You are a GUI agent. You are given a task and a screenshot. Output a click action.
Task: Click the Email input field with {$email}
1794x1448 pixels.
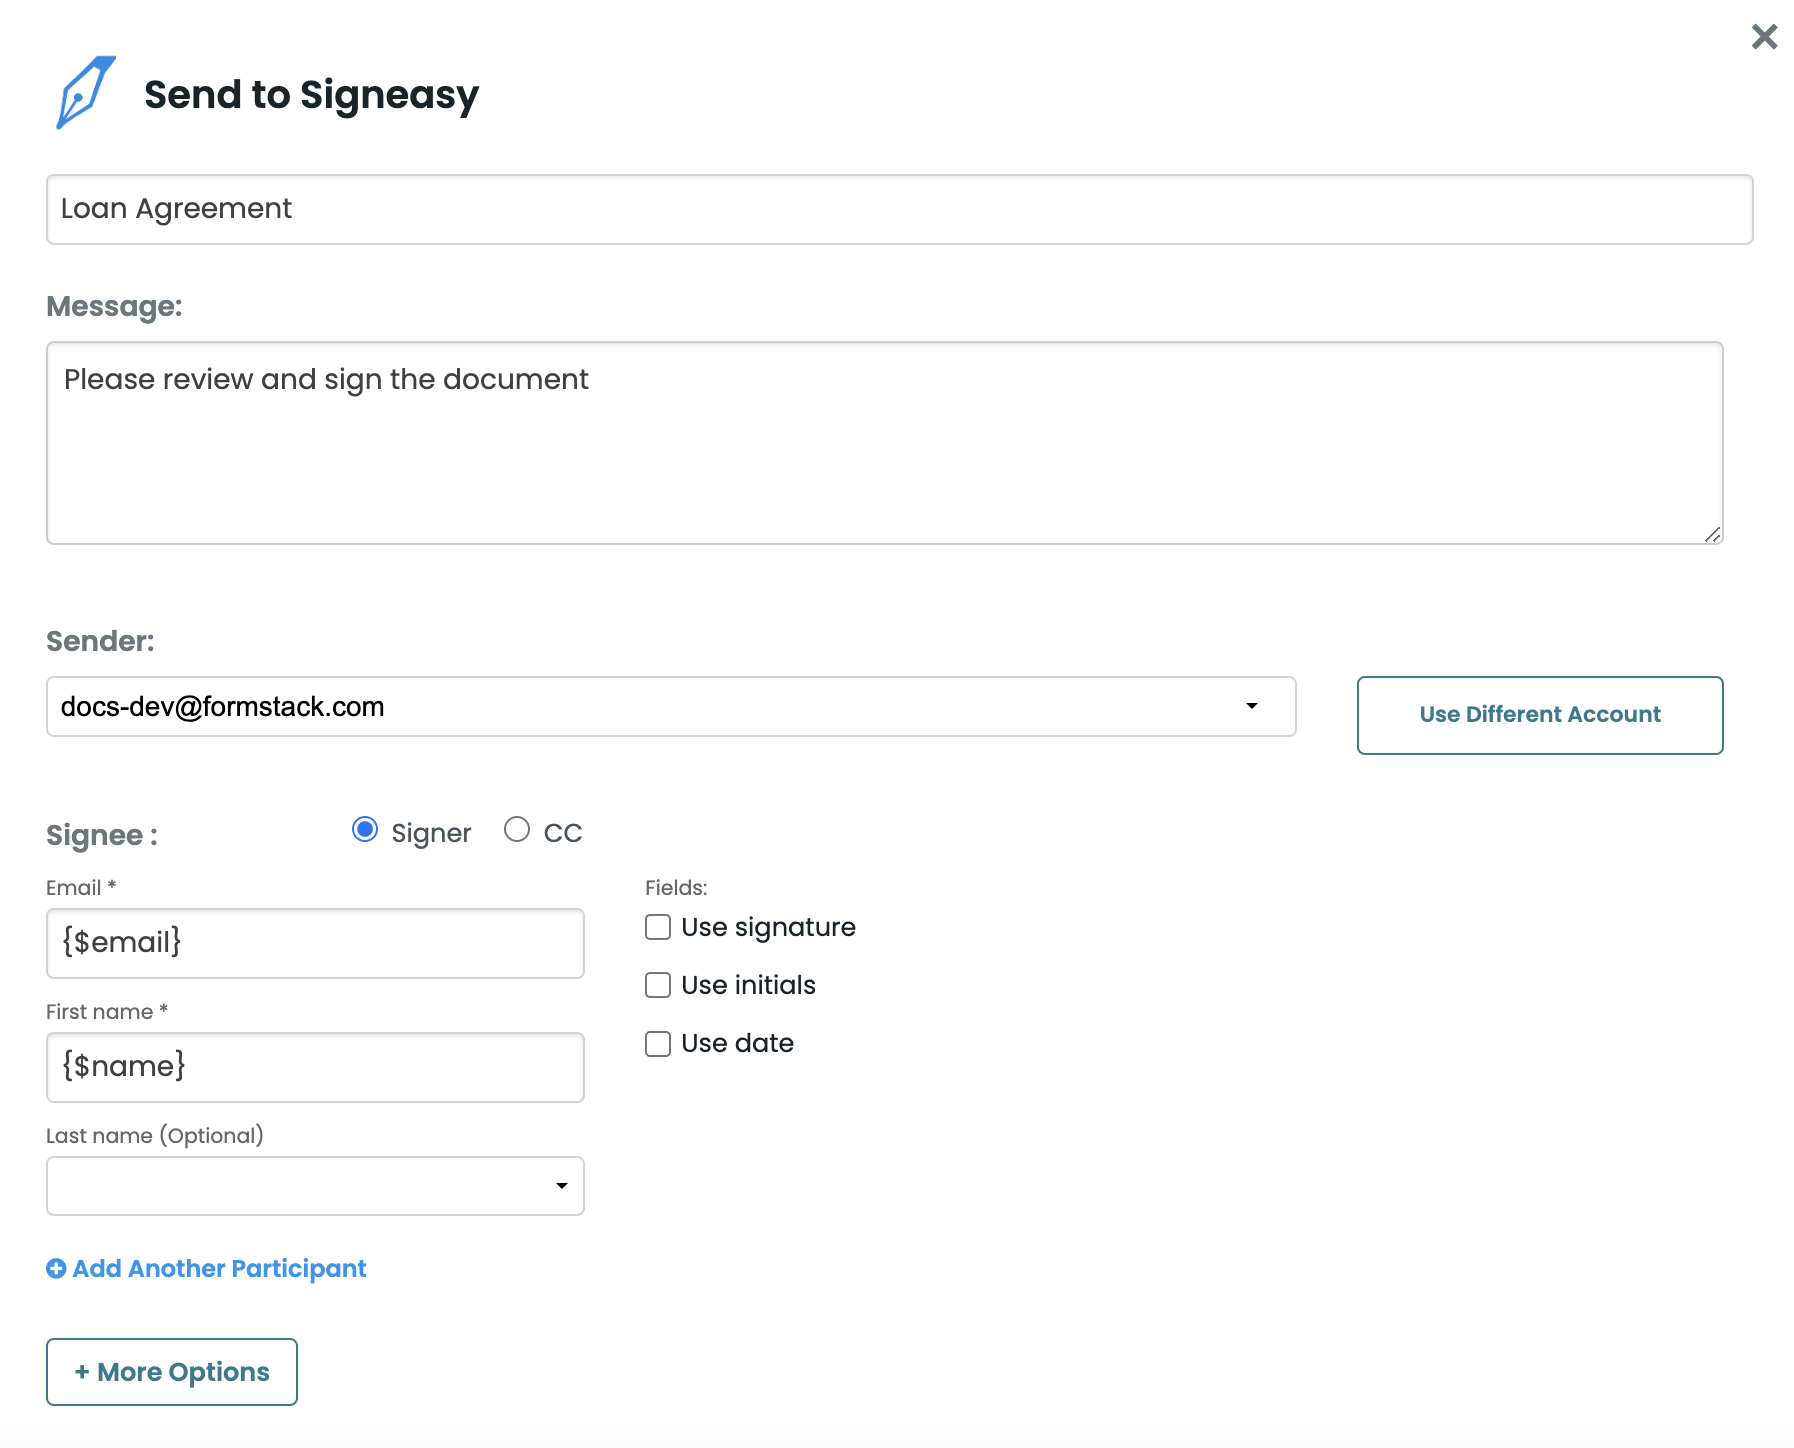click(315, 943)
